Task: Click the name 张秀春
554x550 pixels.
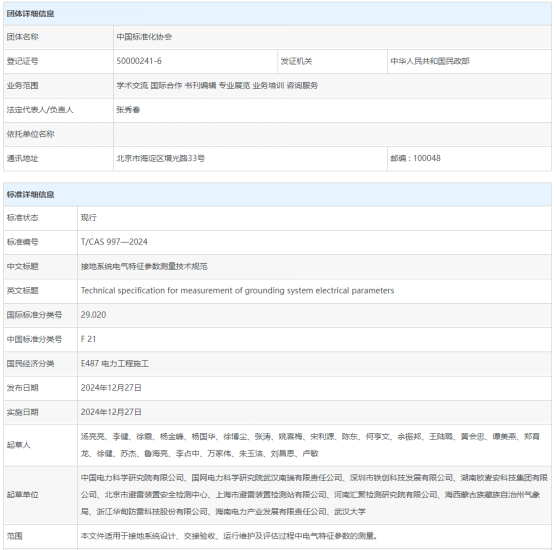Action: click(128, 110)
